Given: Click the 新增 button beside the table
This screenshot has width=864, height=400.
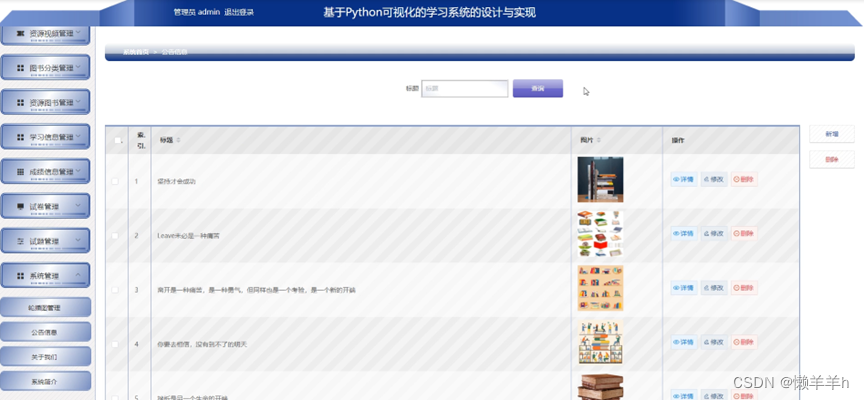Looking at the screenshot, I should (831, 134).
